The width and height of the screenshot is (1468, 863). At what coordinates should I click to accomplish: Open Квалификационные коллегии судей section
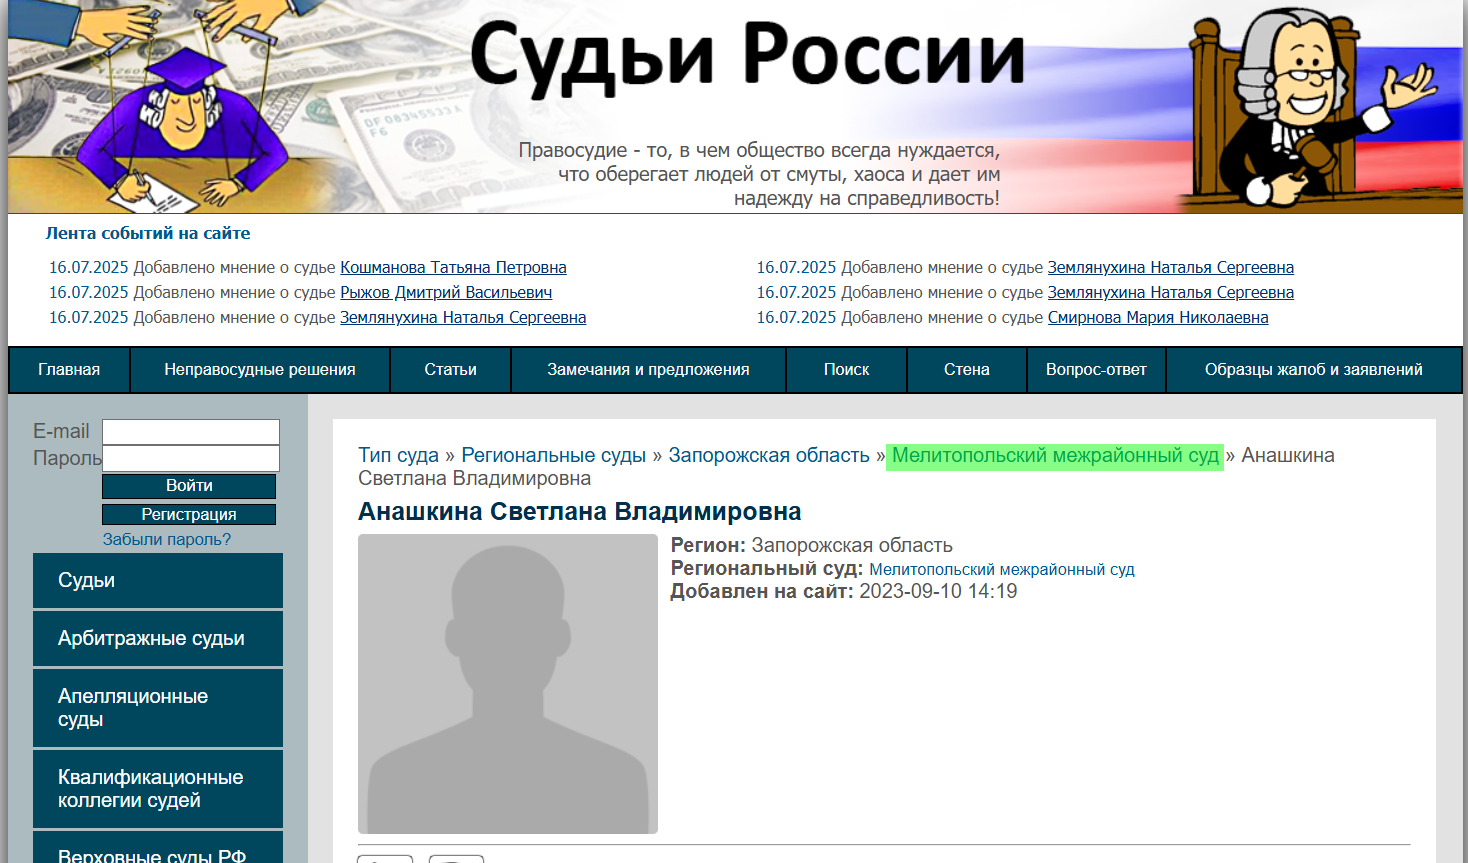[157, 788]
